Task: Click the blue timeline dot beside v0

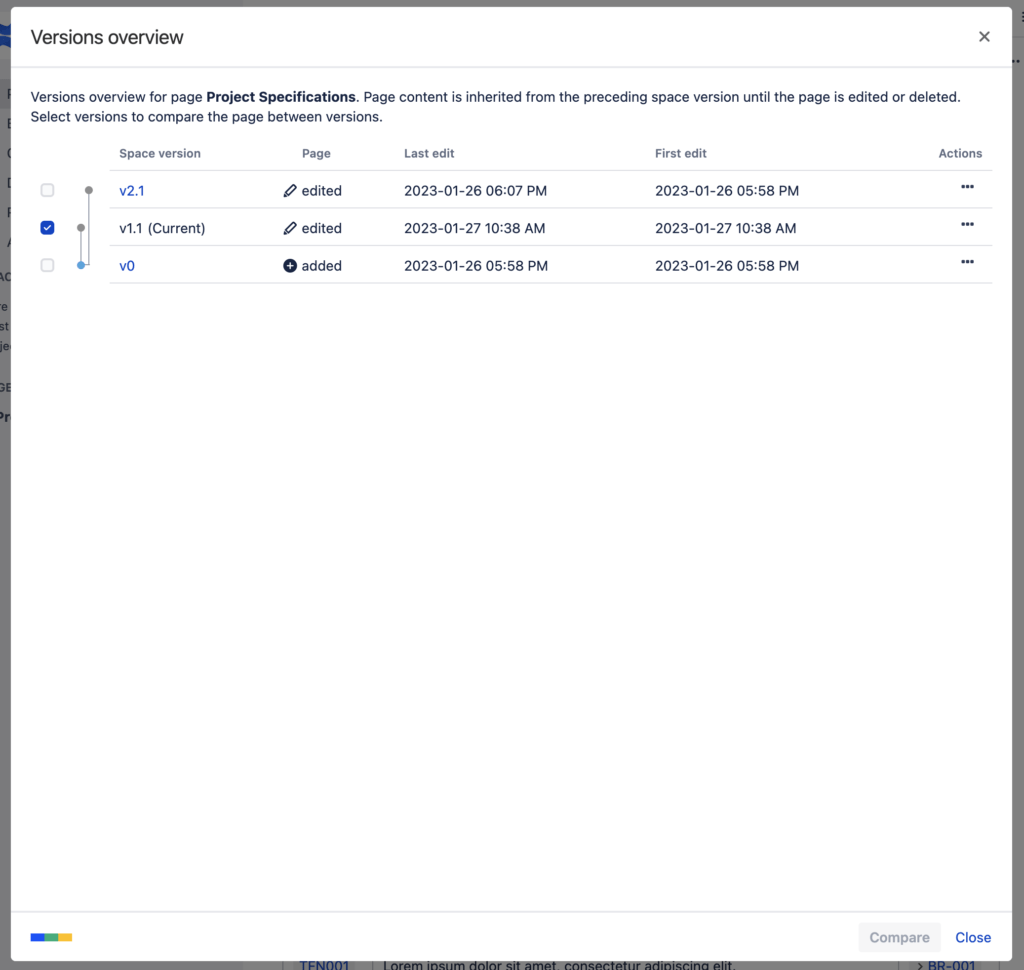Action: (81, 266)
